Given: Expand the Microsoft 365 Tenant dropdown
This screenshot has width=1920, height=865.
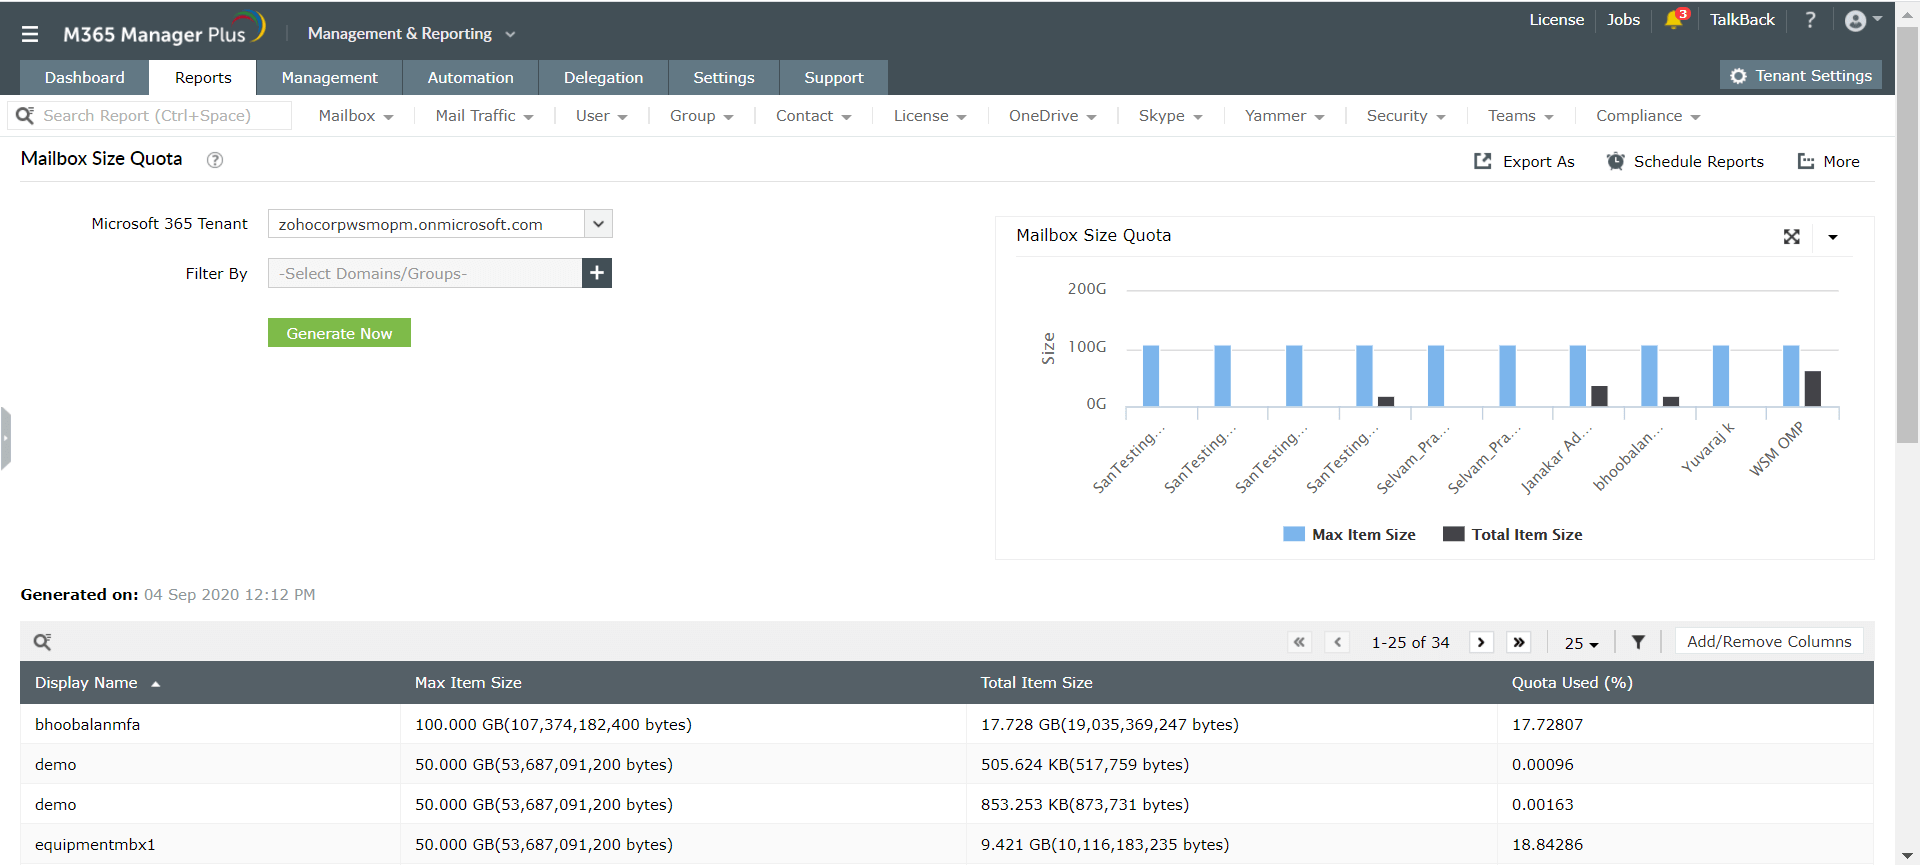Looking at the screenshot, I should pos(598,224).
